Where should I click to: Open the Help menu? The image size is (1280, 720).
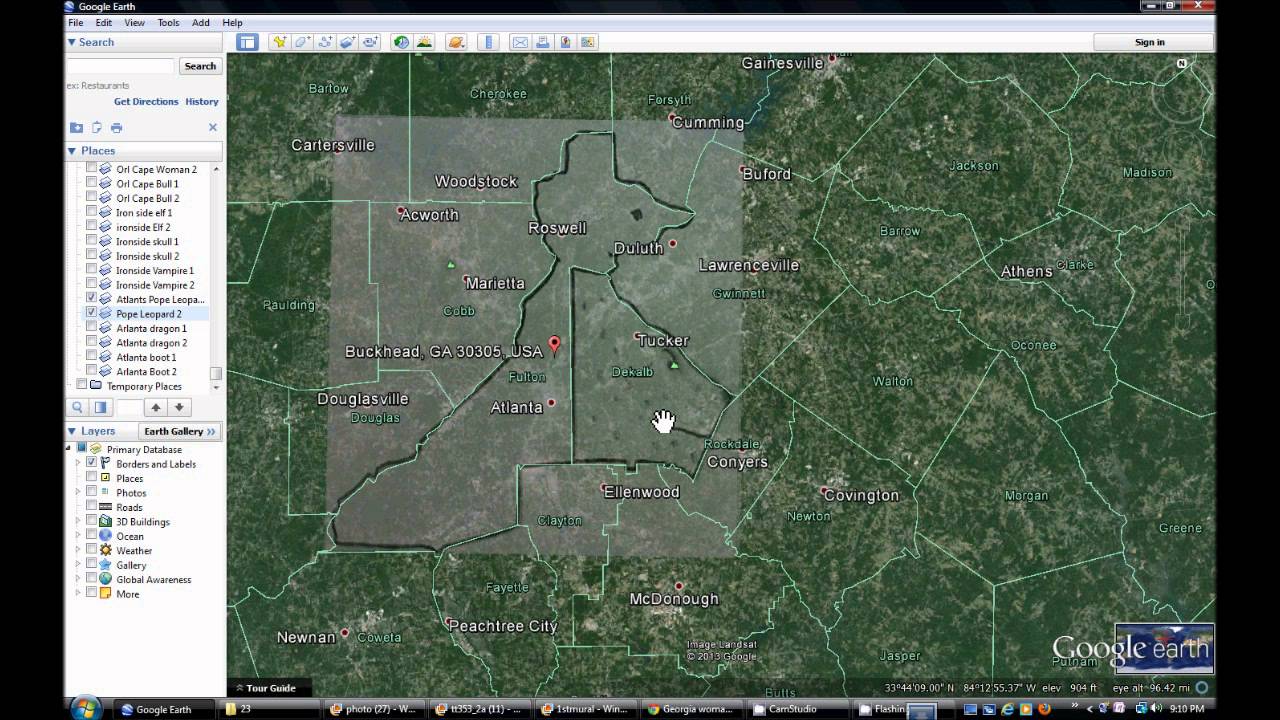[x=232, y=22]
